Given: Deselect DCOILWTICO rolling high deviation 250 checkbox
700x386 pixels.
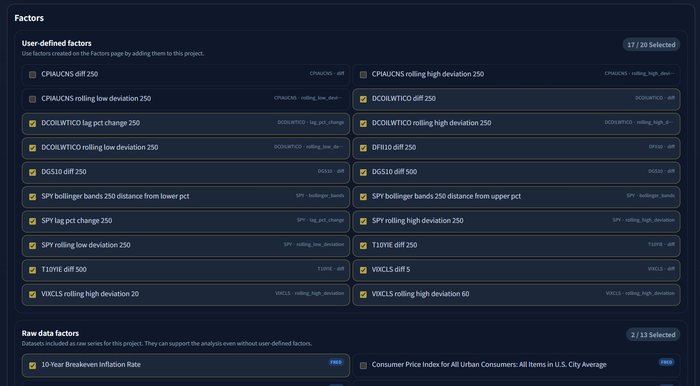Looking at the screenshot, I should [363, 124].
